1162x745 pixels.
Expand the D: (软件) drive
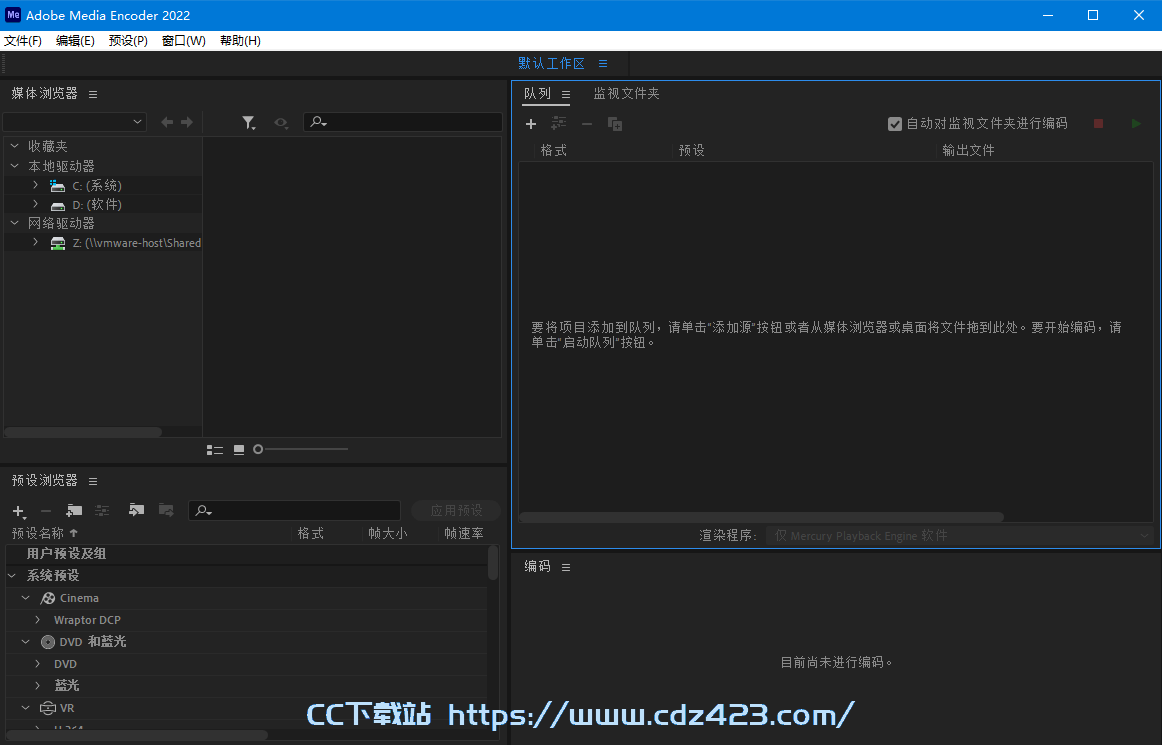[35, 204]
